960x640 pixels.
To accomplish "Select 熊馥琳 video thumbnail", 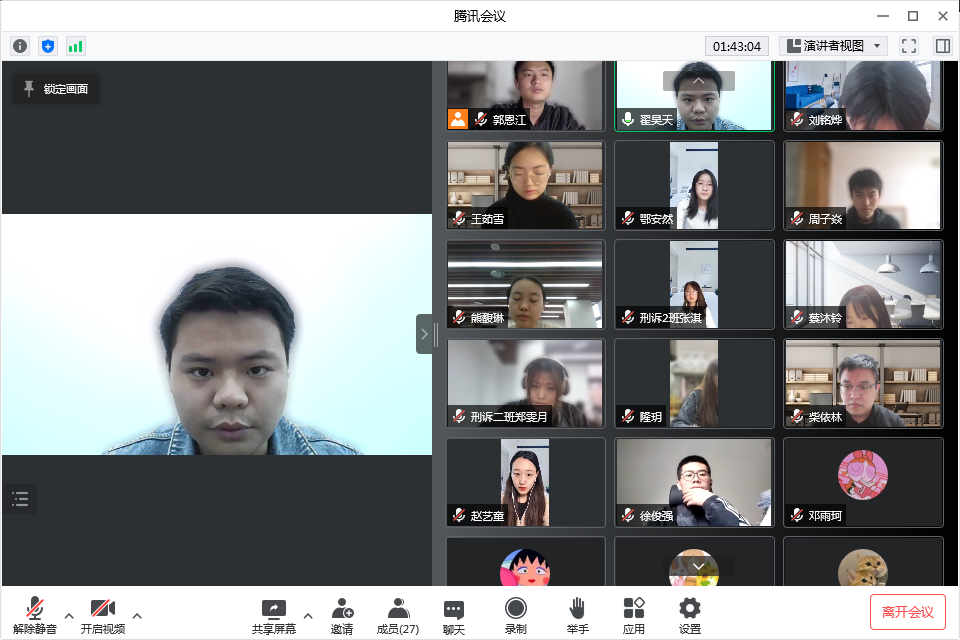I will (525, 285).
